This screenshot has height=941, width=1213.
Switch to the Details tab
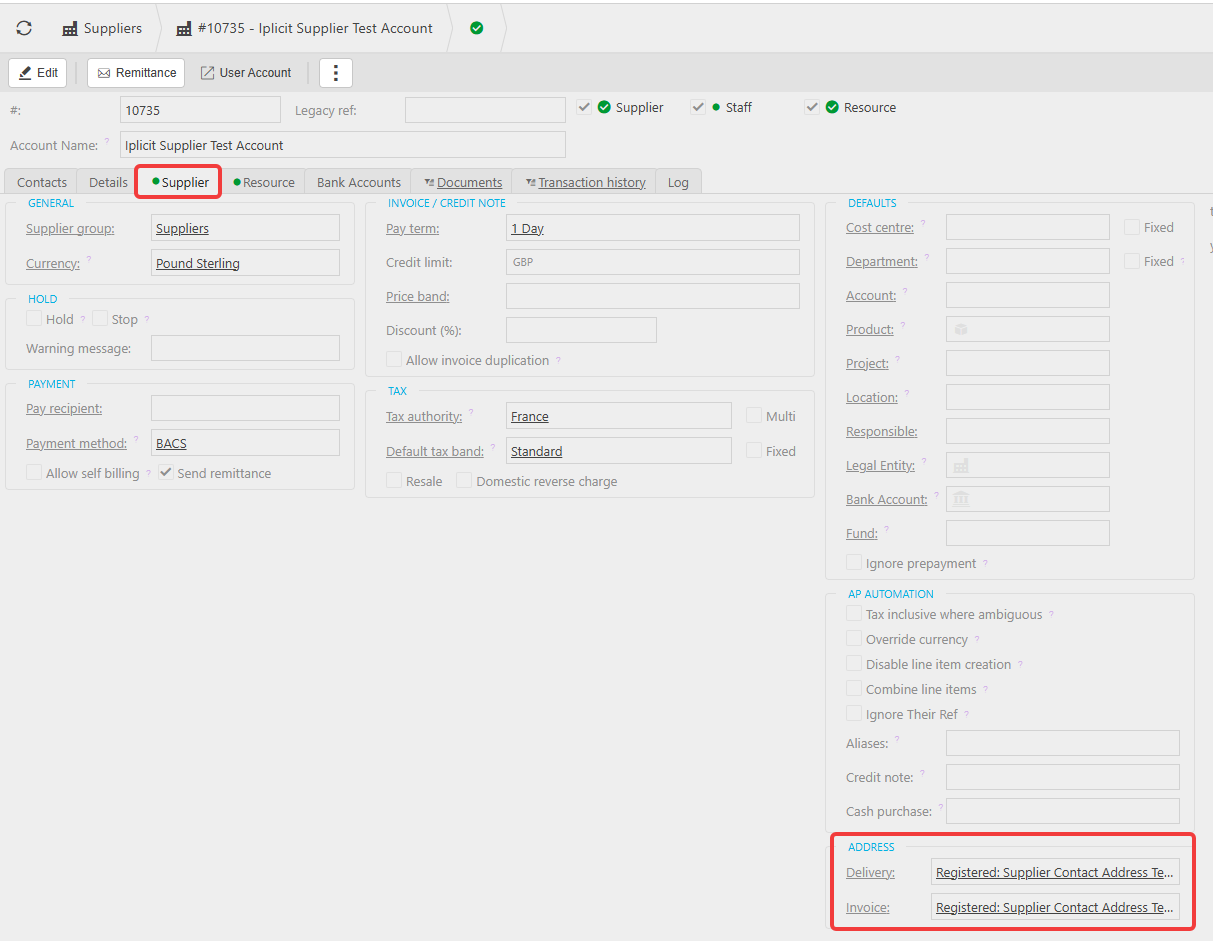coord(108,182)
